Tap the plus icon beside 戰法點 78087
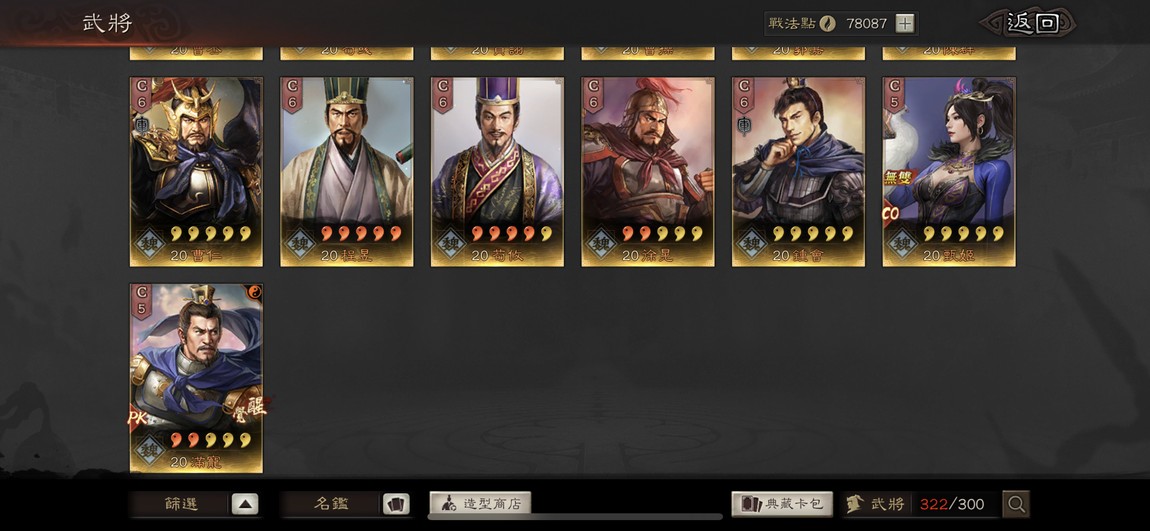Screen dimensions: 1150x531 coord(906,23)
